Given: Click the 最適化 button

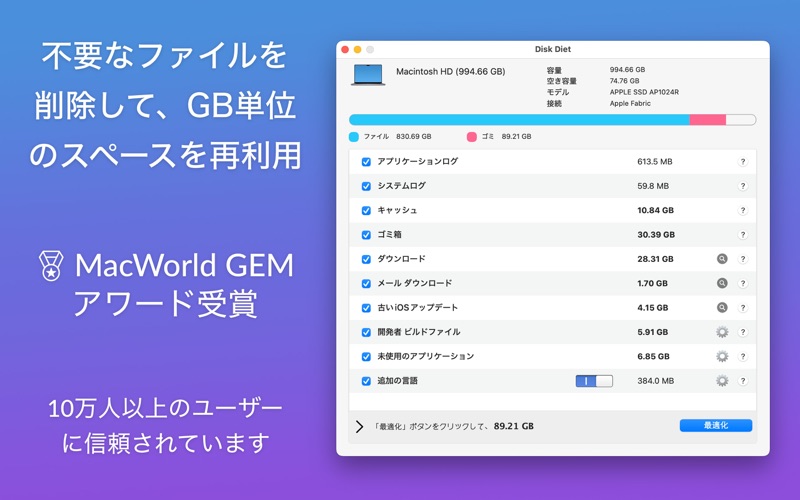Looking at the screenshot, I should [x=716, y=426].
